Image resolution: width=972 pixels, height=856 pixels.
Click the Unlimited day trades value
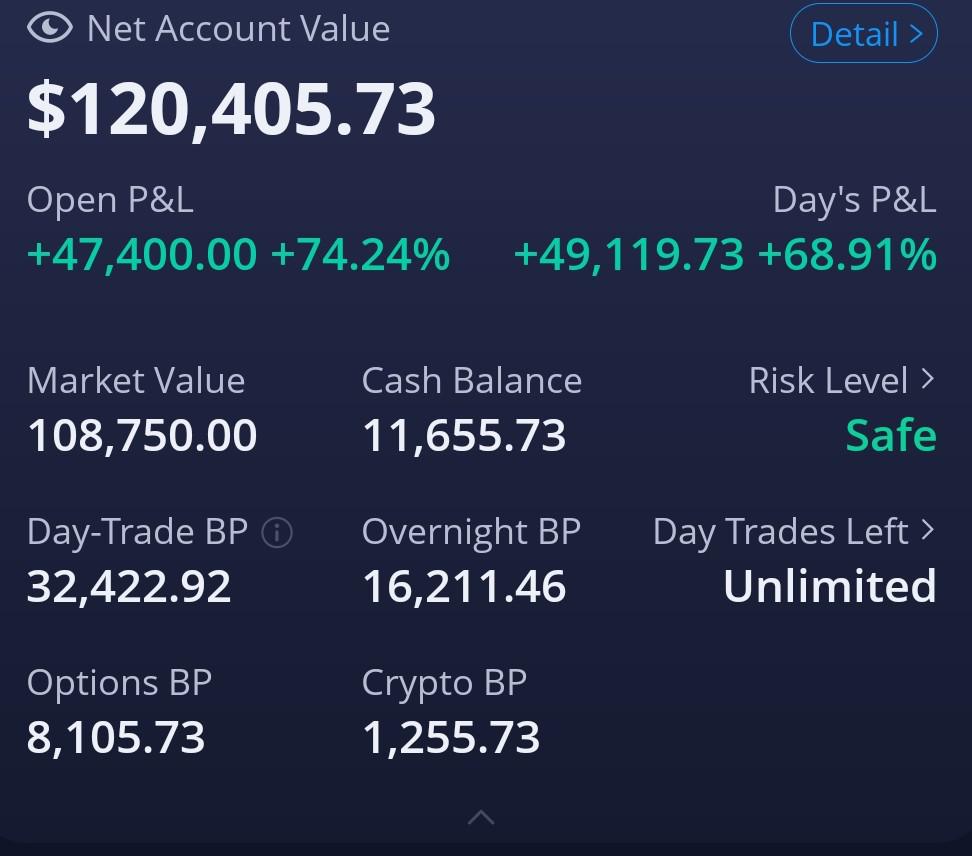(x=829, y=586)
